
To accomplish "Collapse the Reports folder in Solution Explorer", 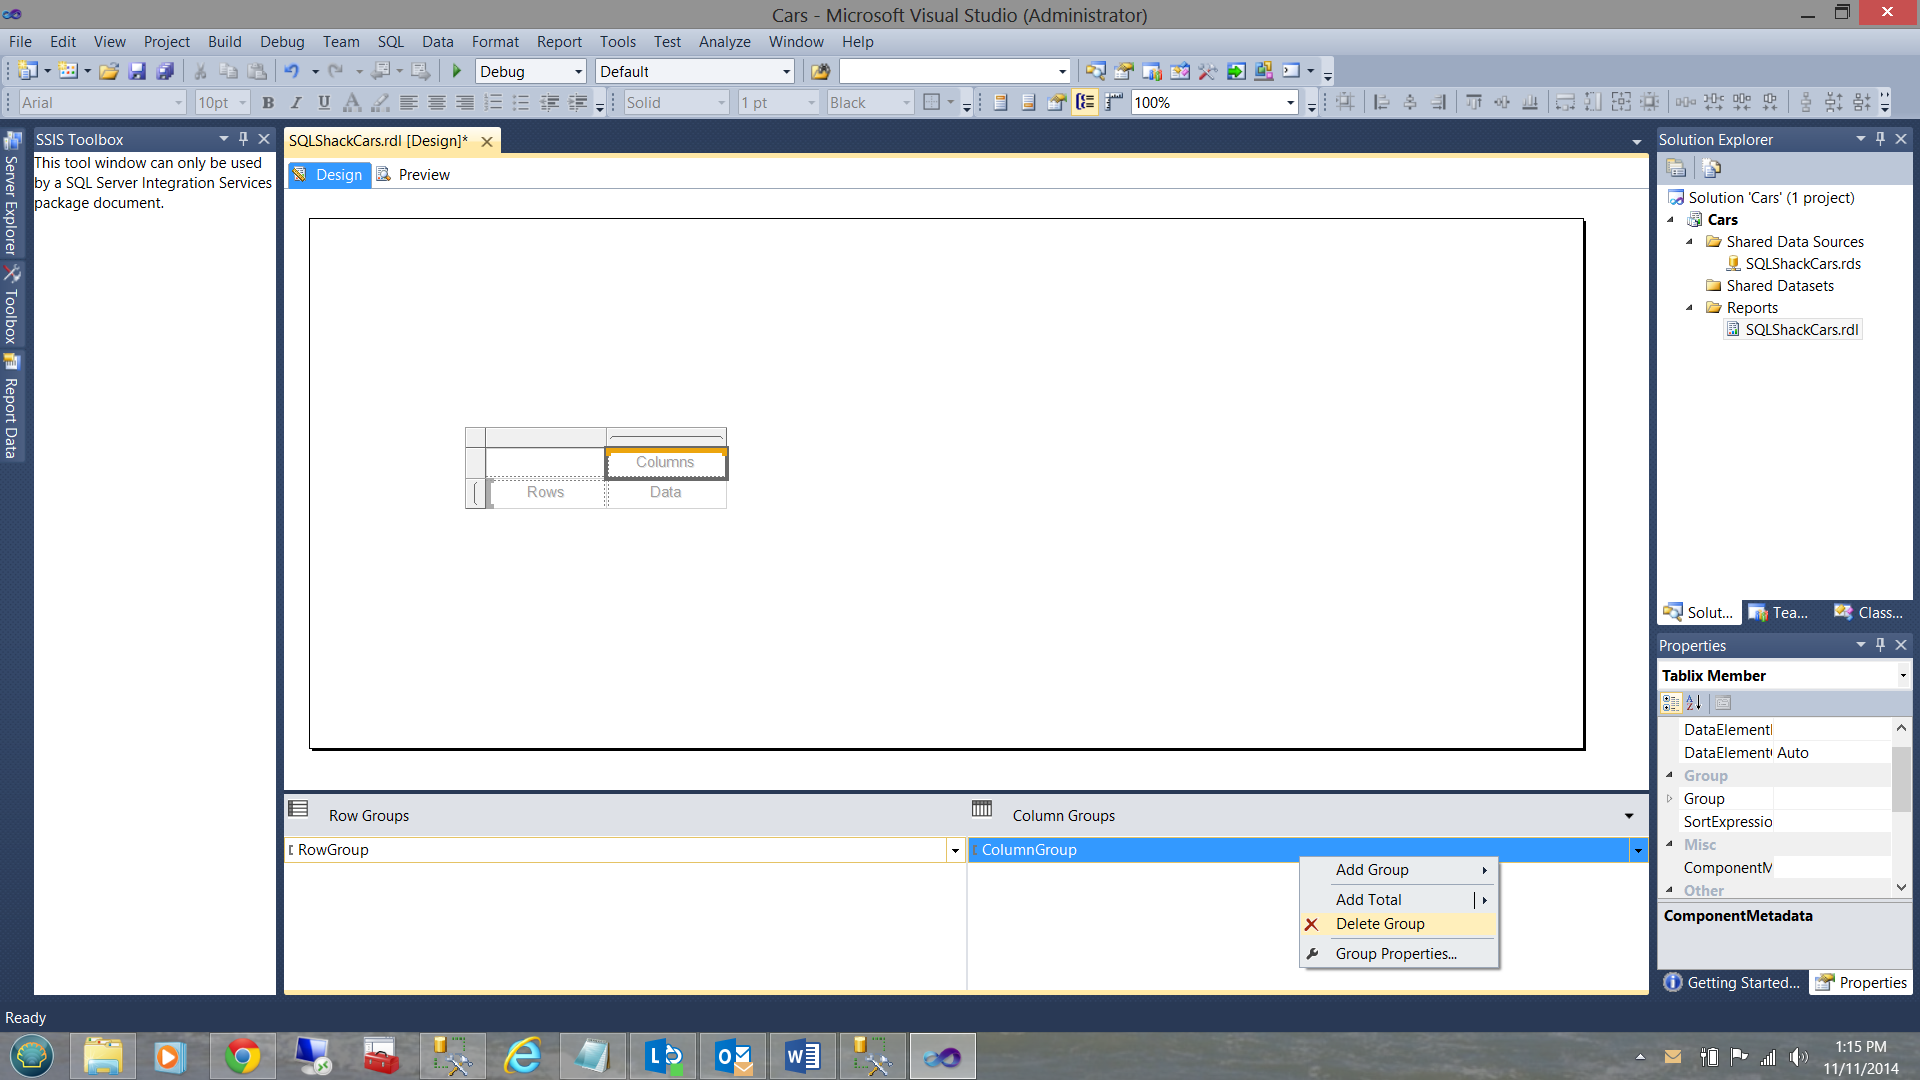I will (x=1690, y=308).
